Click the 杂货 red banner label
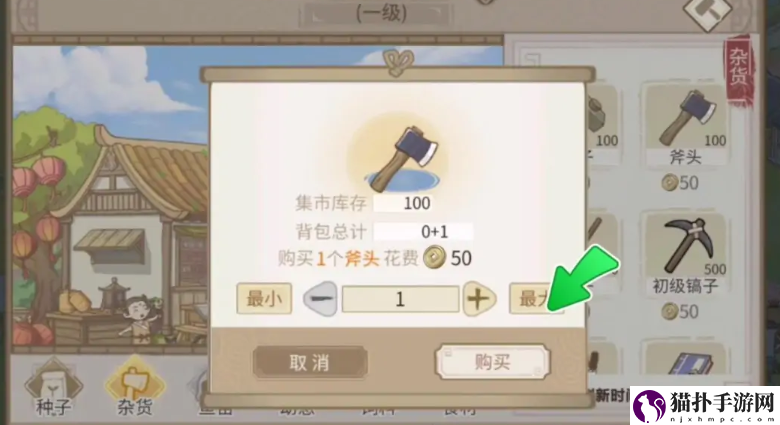This screenshot has height=425, width=780. click(738, 70)
